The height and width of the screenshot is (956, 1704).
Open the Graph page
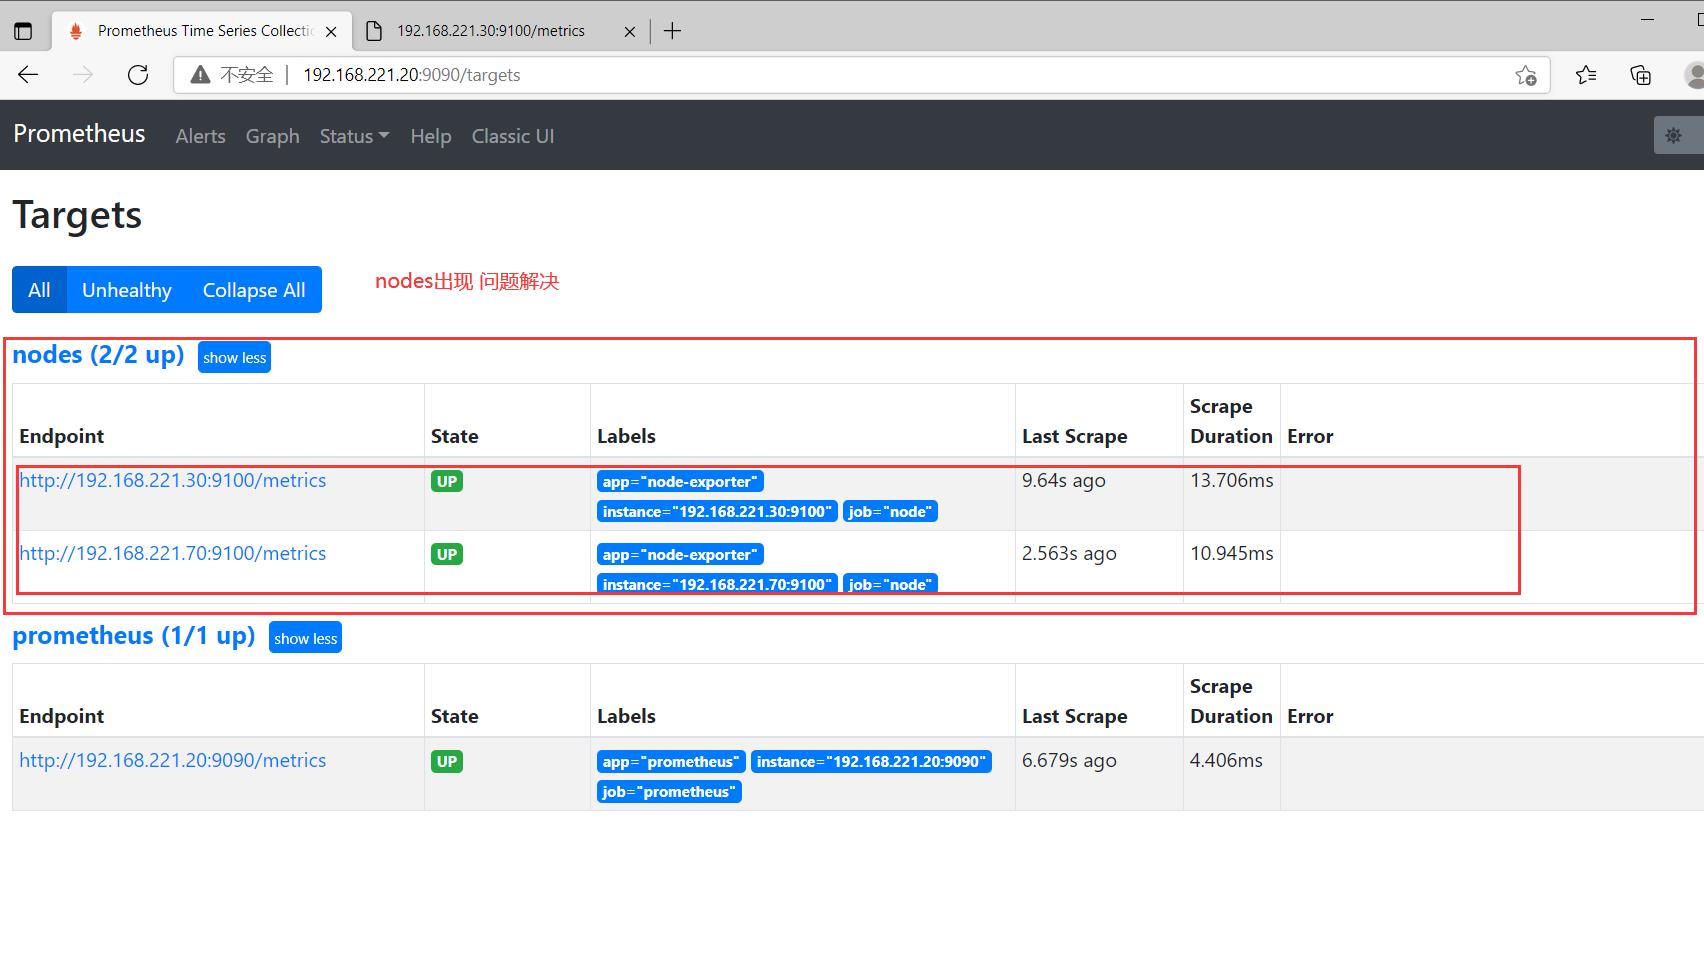click(272, 136)
